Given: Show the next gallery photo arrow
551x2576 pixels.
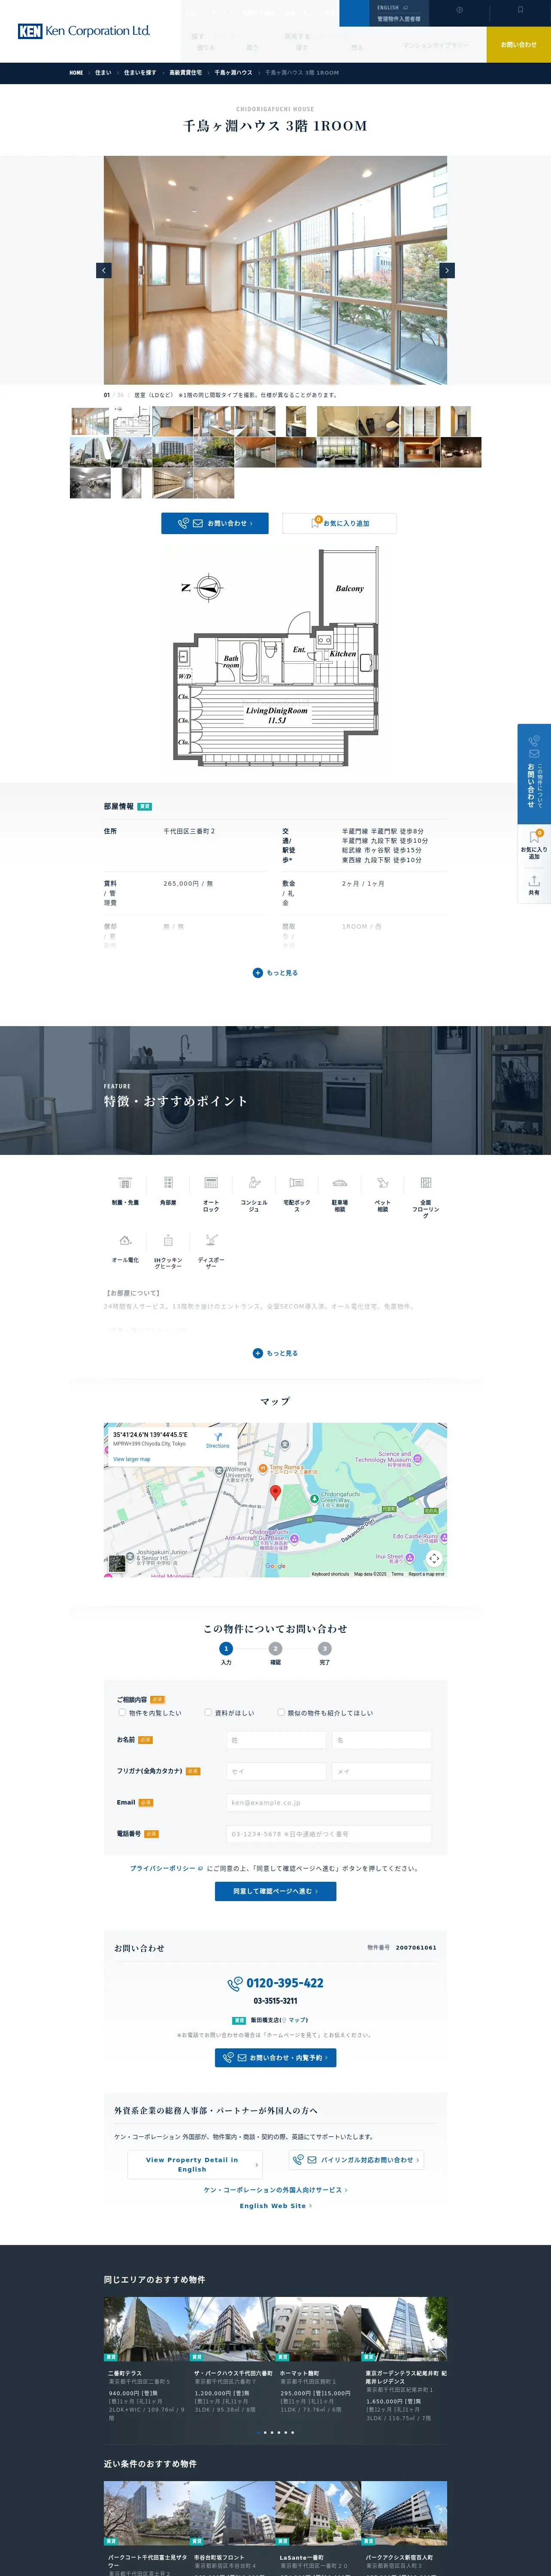Looking at the screenshot, I should coord(447,270).
